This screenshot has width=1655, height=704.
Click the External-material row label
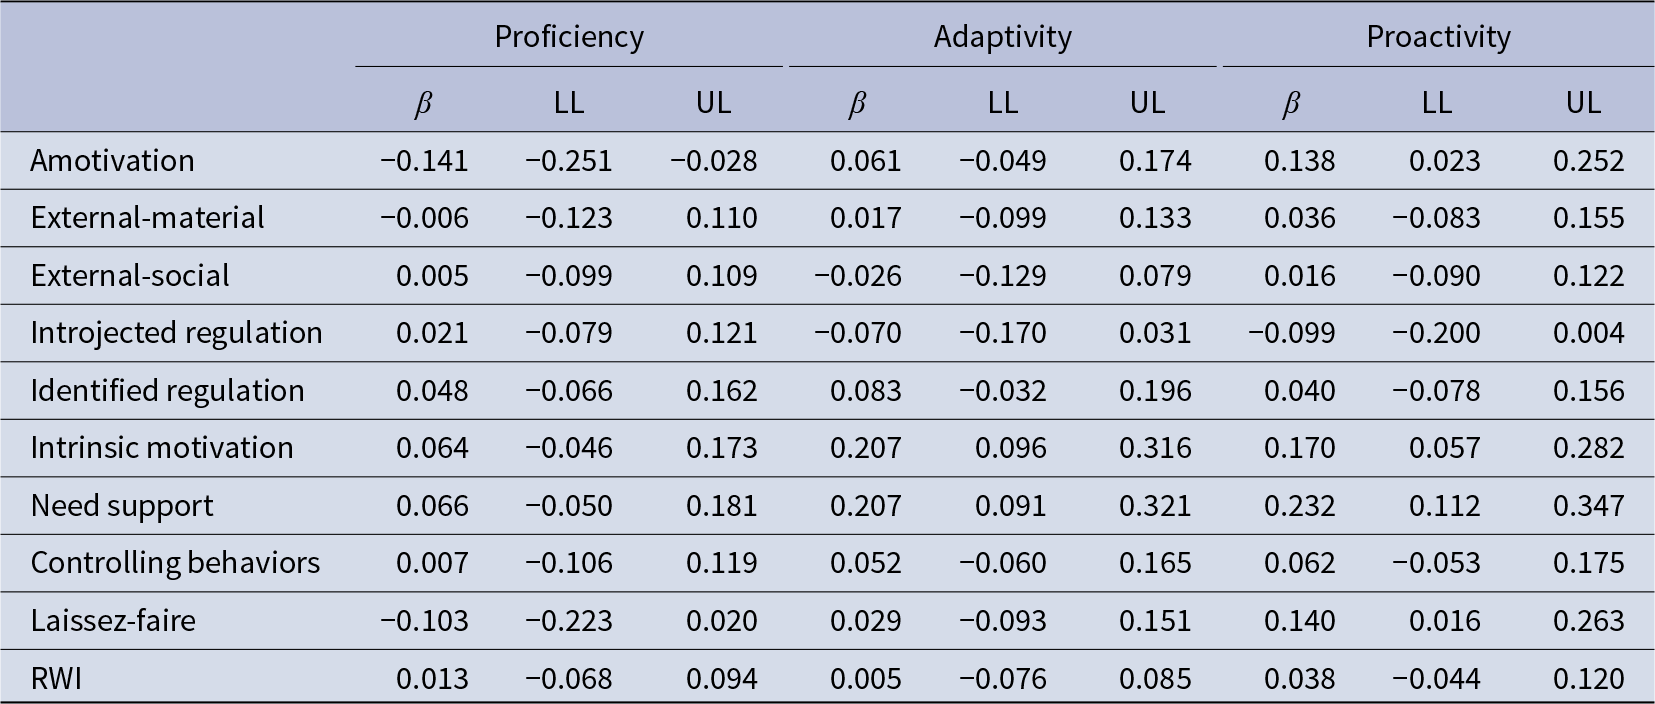tap(147, 218)
